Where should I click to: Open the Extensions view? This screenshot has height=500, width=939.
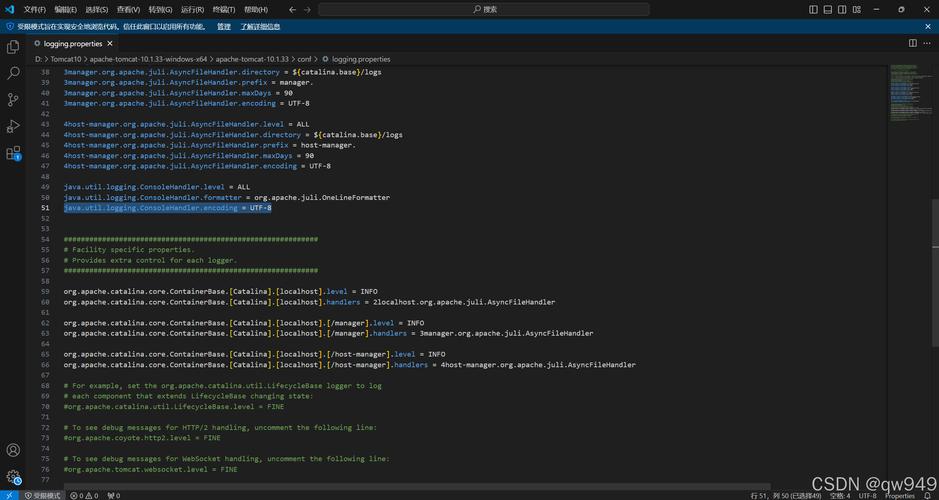coord(13,153)
